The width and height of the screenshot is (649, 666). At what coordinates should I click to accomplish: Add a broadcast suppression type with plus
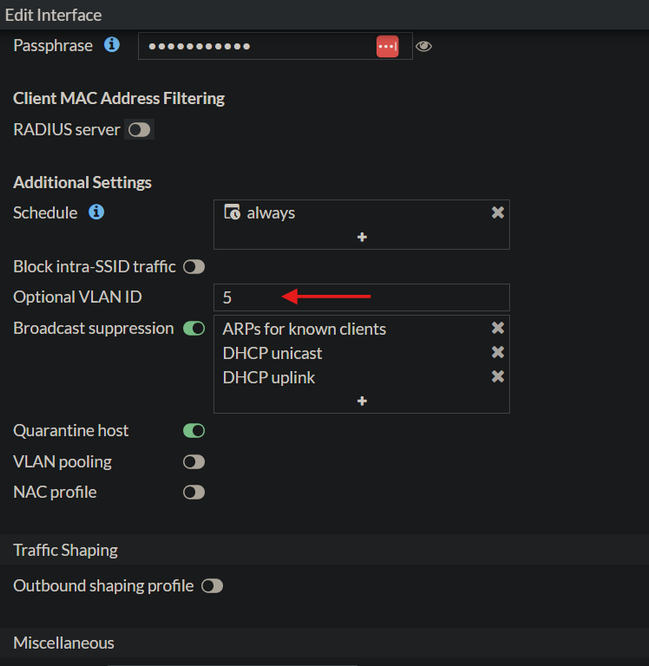tap(362, 401)
